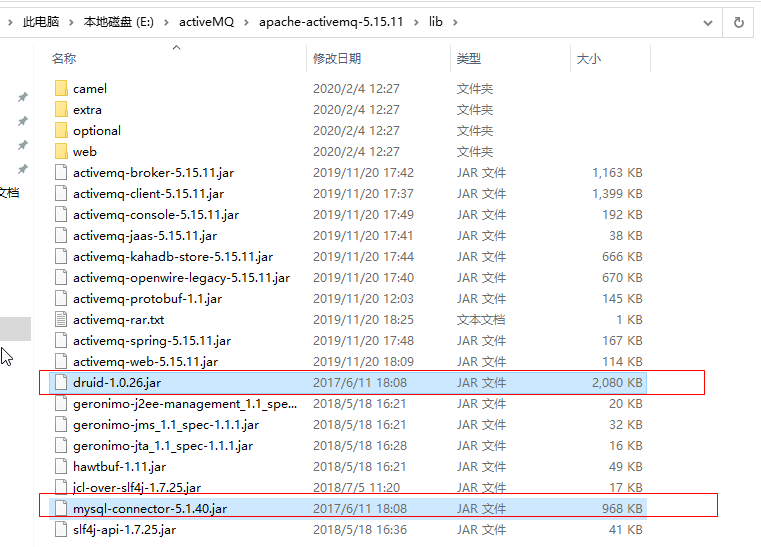761x547 pixels.
Task: Click geronimo-j2ee-management file icon
Action: point(61,403)
